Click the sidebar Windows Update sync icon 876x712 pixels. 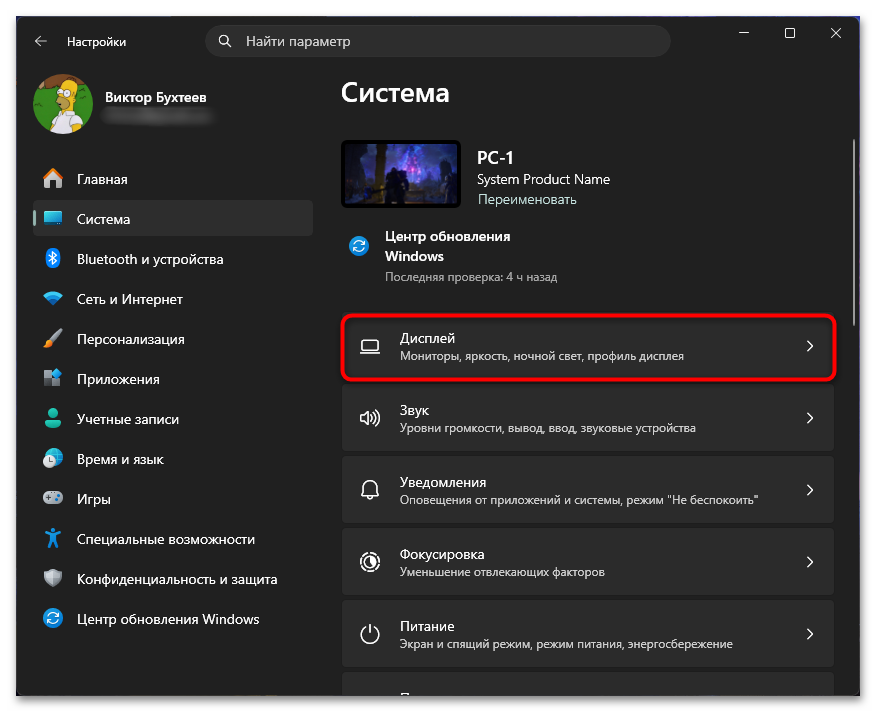(53, 618)
